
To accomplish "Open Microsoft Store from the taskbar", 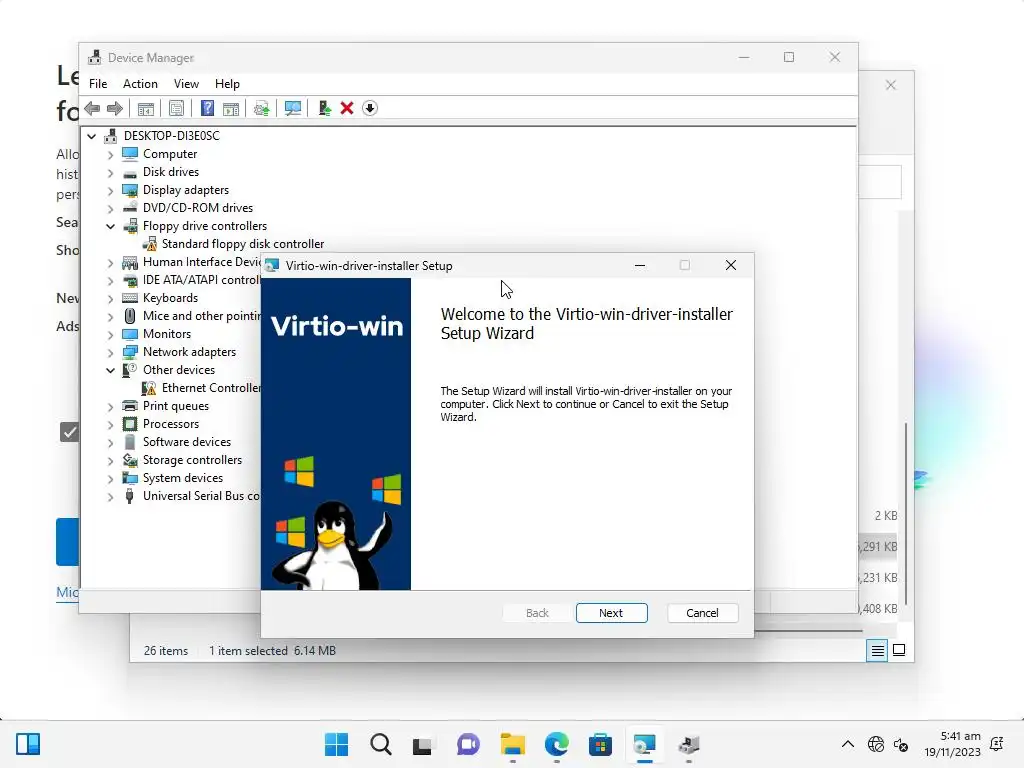I will (x=600, y=744).
